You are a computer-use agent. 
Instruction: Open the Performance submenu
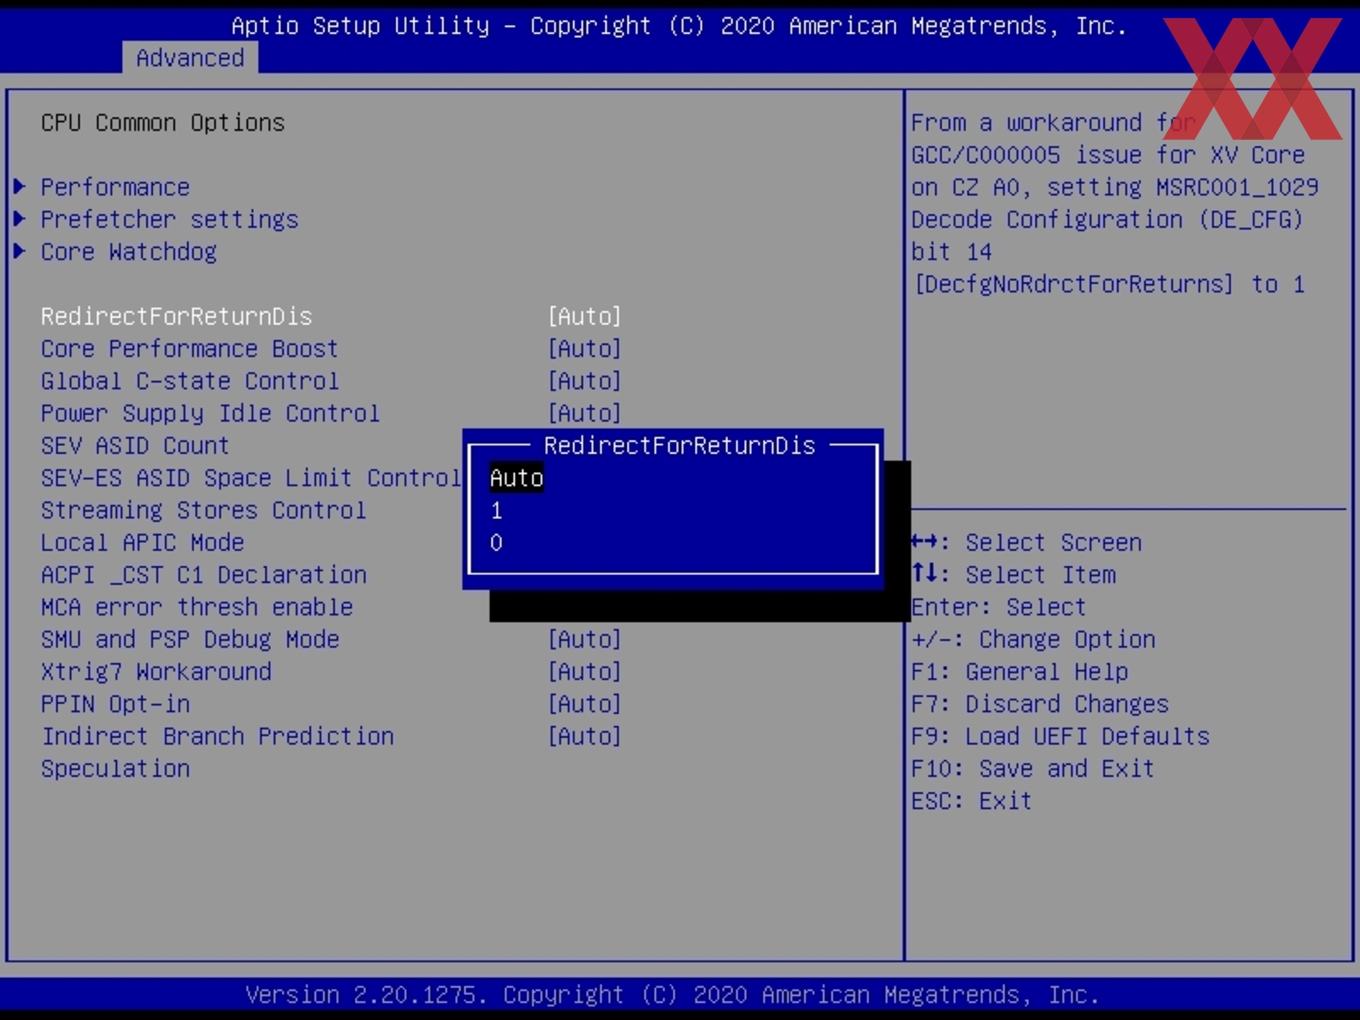(x=115, y=187)
